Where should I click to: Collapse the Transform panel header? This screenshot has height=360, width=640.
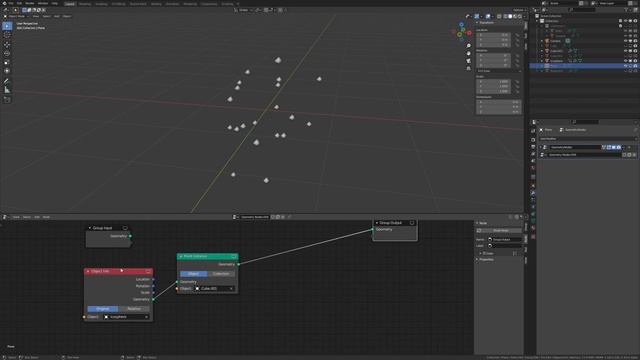point(487,23)
